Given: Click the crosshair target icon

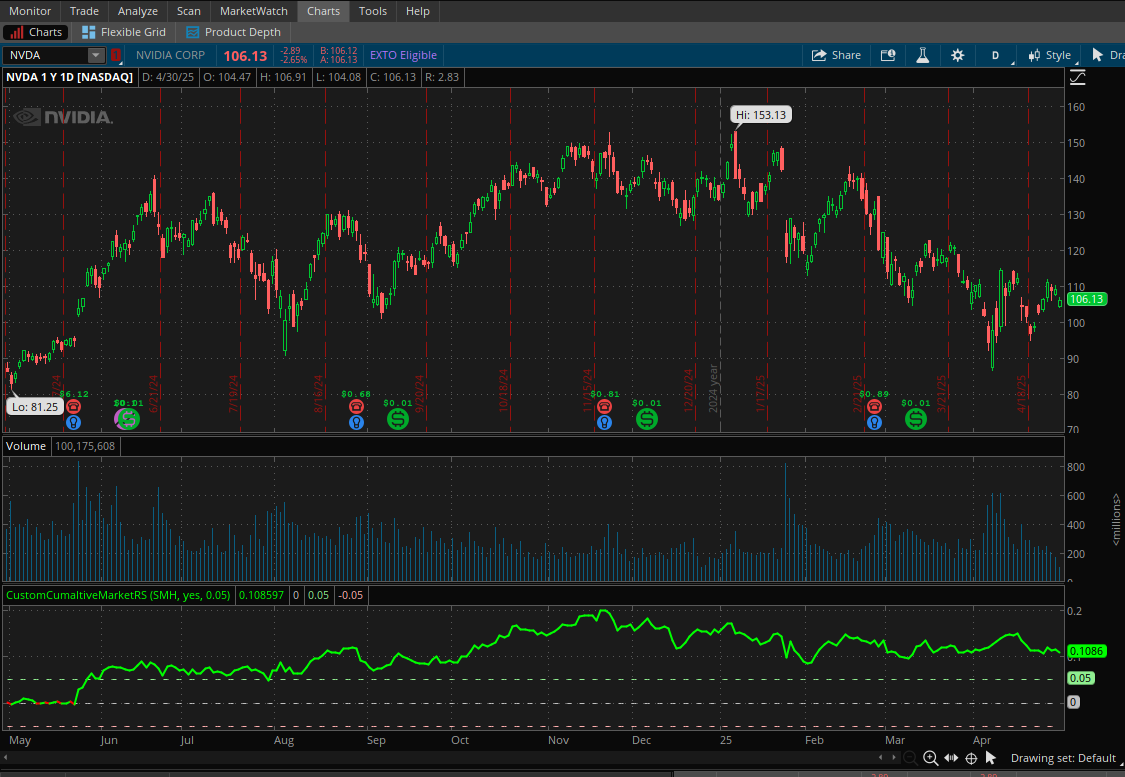Looking at the screenshot, I should click(x=971, y=758).
